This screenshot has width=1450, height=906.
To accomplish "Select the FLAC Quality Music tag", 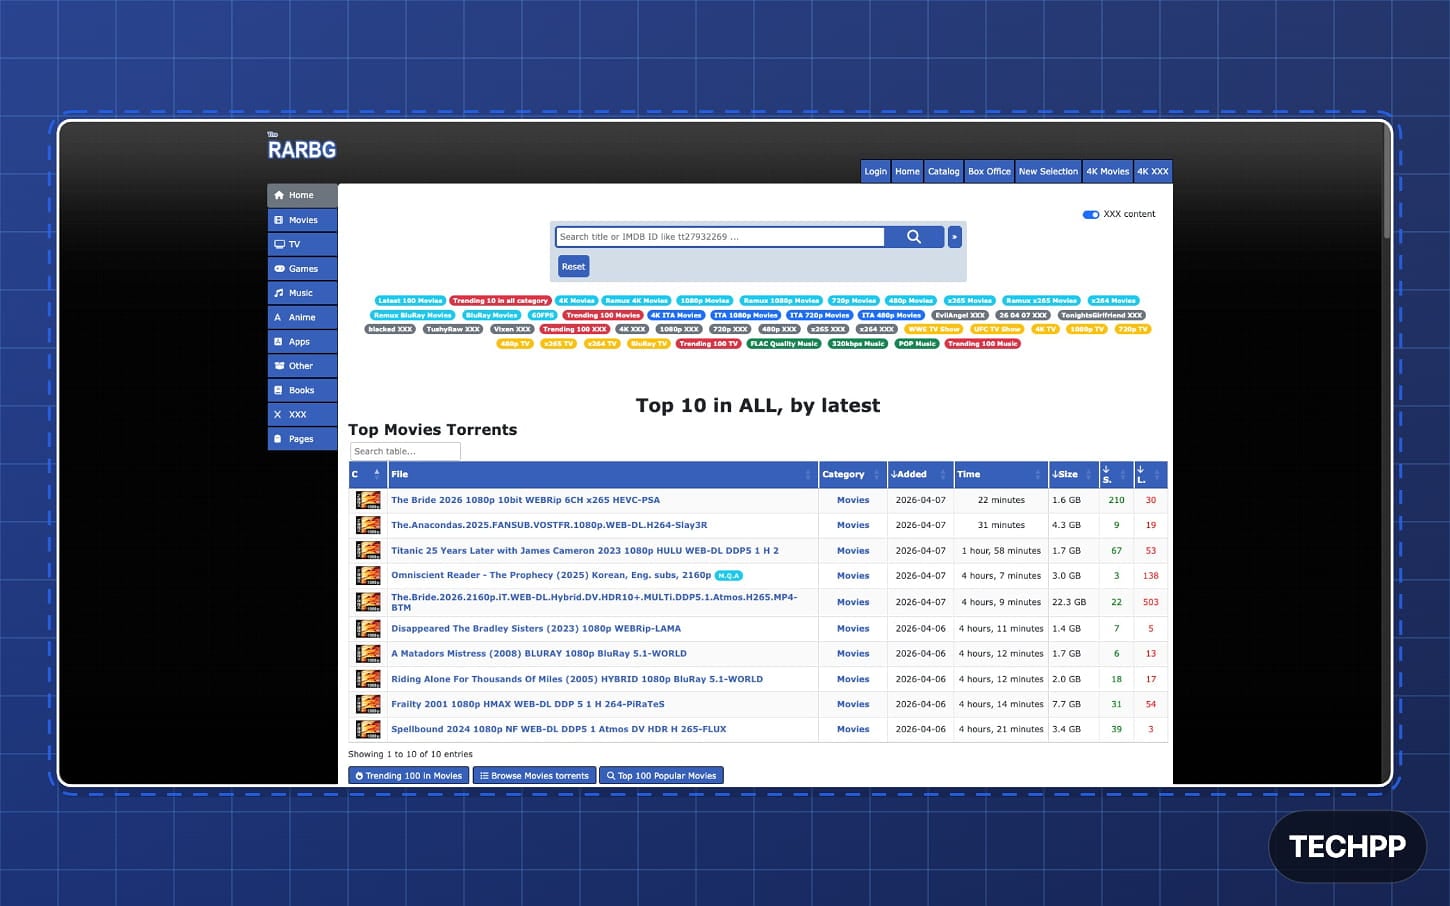I will (x=784, y=344).
